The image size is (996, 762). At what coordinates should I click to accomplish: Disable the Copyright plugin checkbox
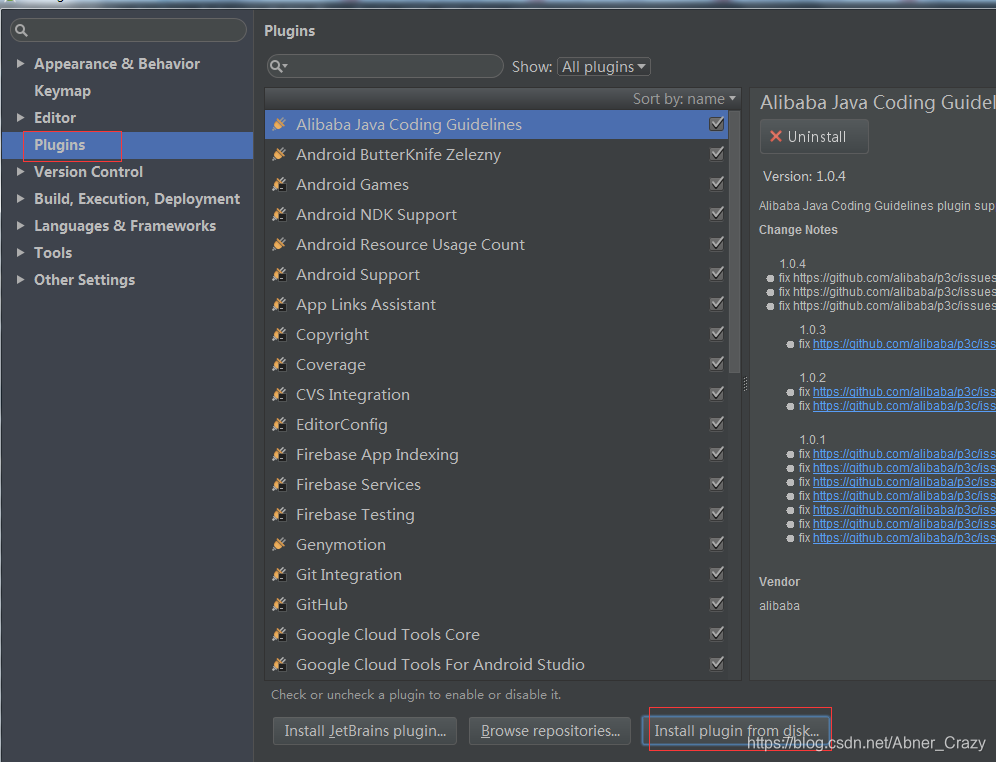[717, 333]
